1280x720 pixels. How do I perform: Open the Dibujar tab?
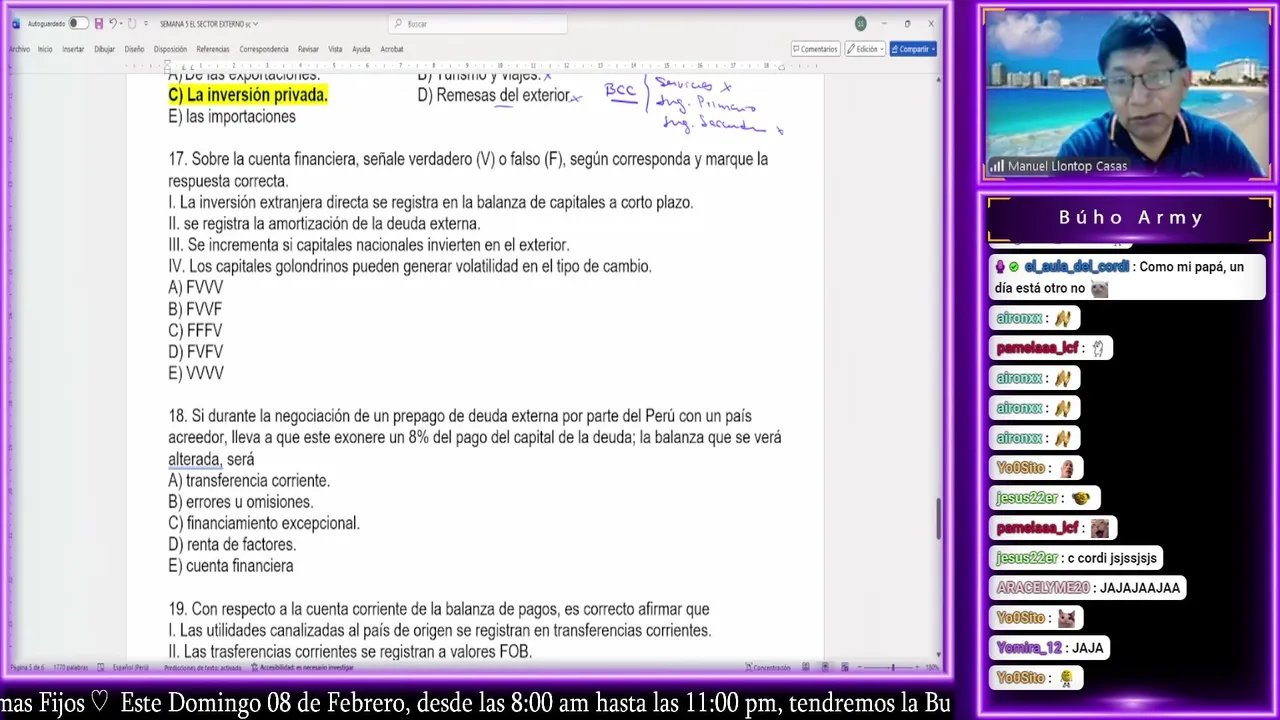tap(105, 49)
